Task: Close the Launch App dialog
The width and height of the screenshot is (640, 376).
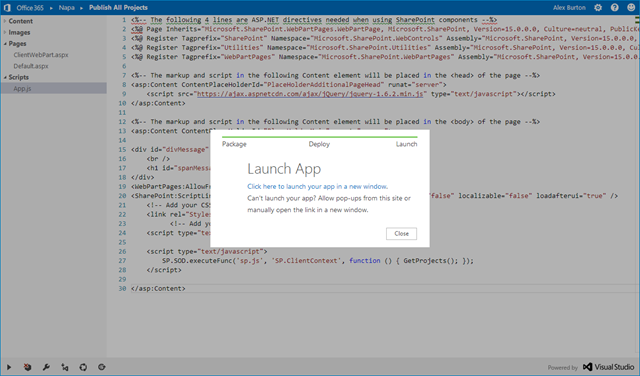Action: [x=401, y=234]
